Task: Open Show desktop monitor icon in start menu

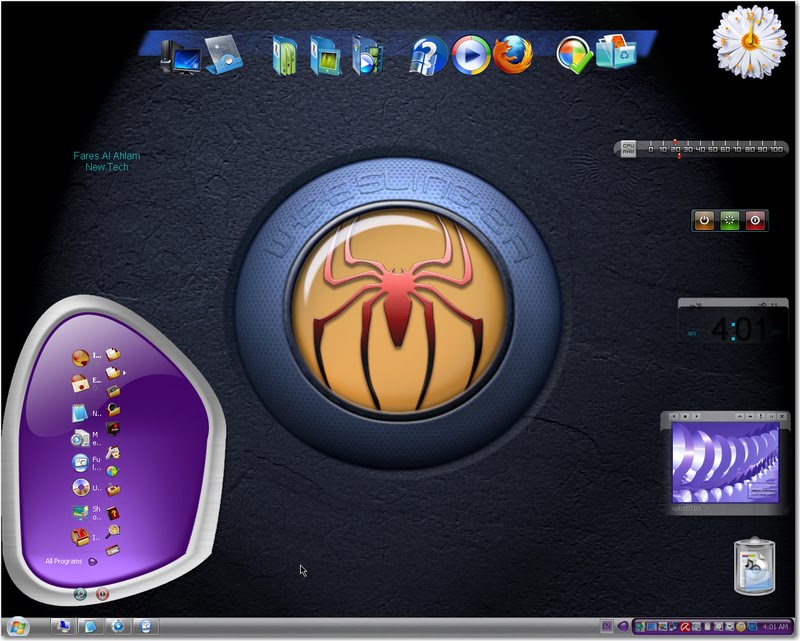Action: (x=80, y=512)
